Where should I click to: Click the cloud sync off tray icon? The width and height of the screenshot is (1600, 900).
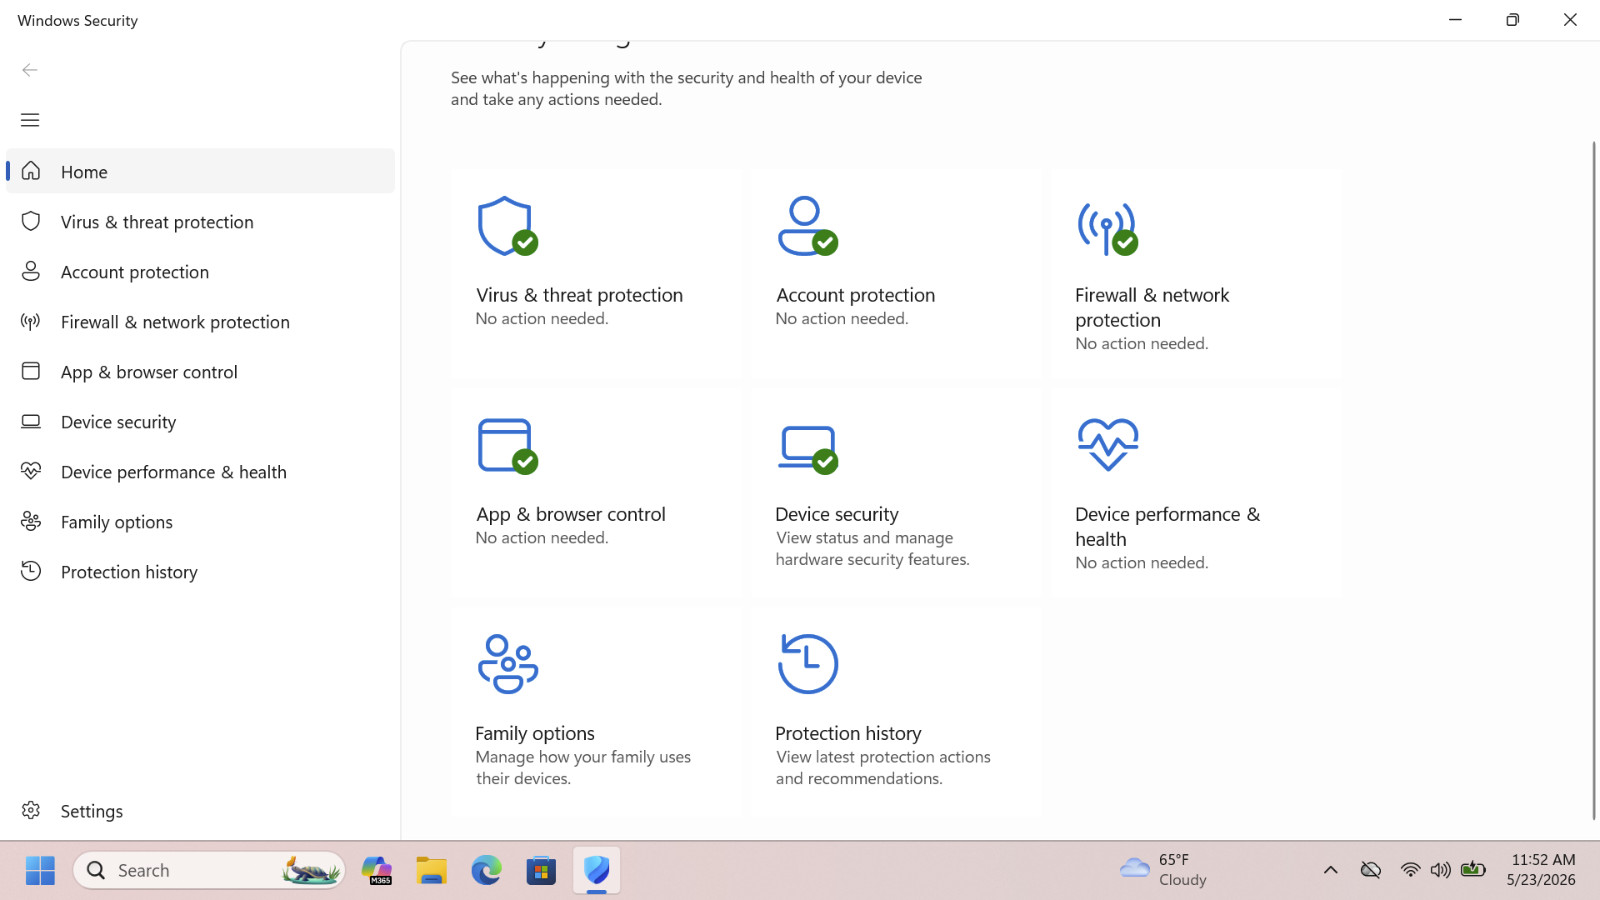tap(1371, 870)
